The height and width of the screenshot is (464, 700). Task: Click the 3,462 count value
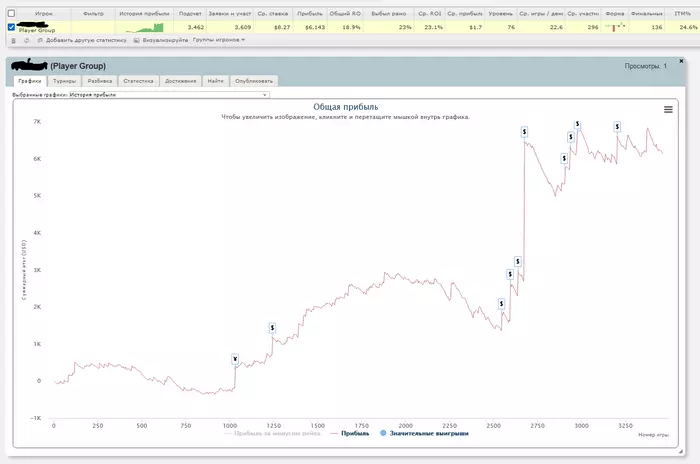pyautogui.click(x=196, y=27)
